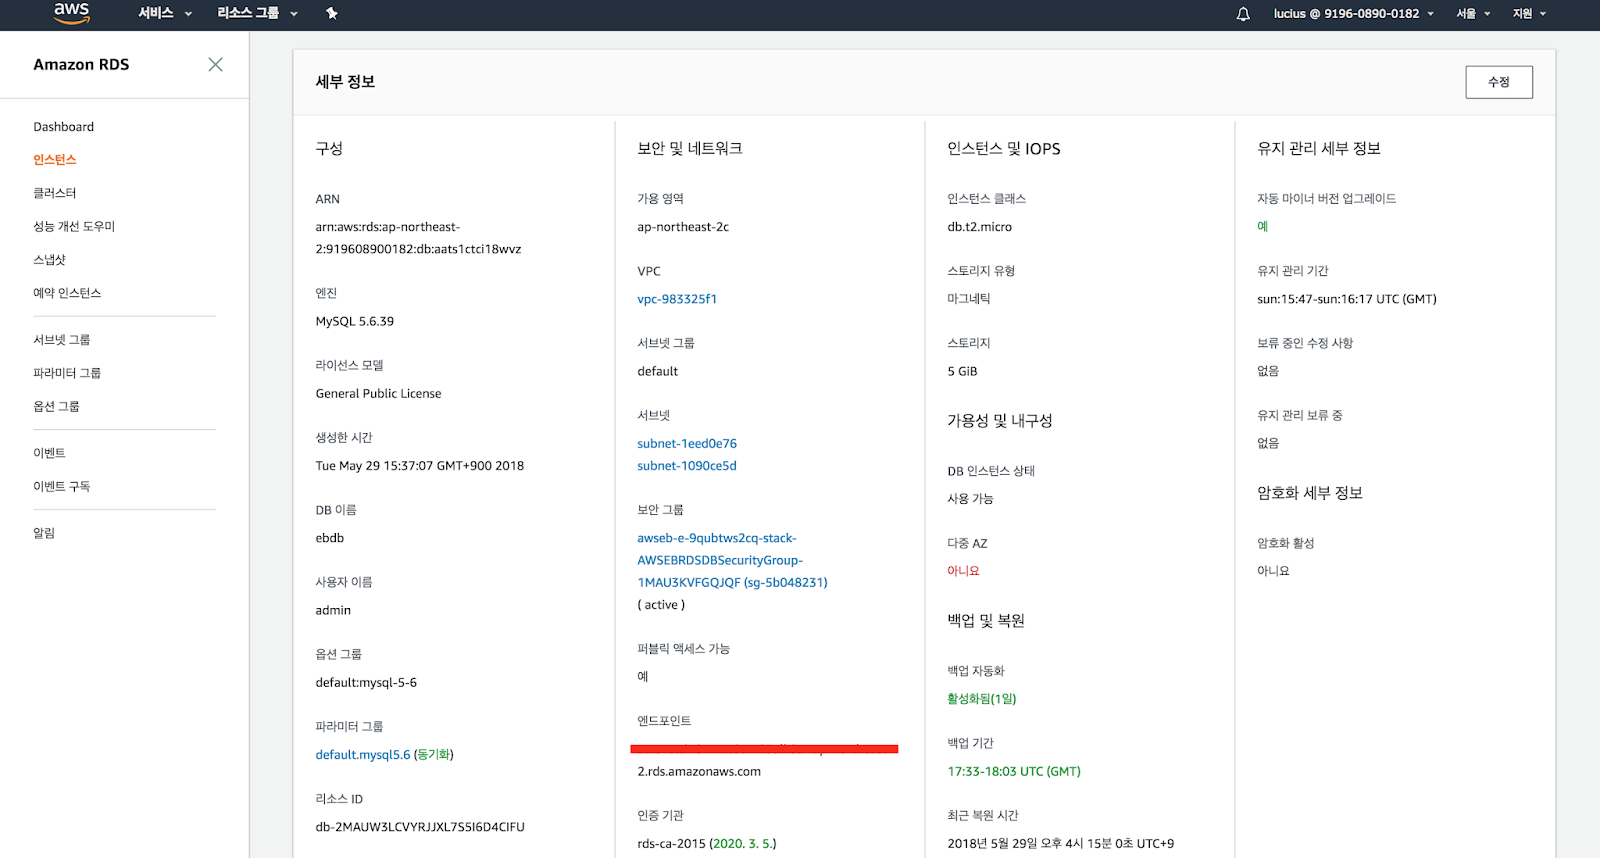Click endpoint text 2.rds.amazonaws.com

(x=699, y=772)
